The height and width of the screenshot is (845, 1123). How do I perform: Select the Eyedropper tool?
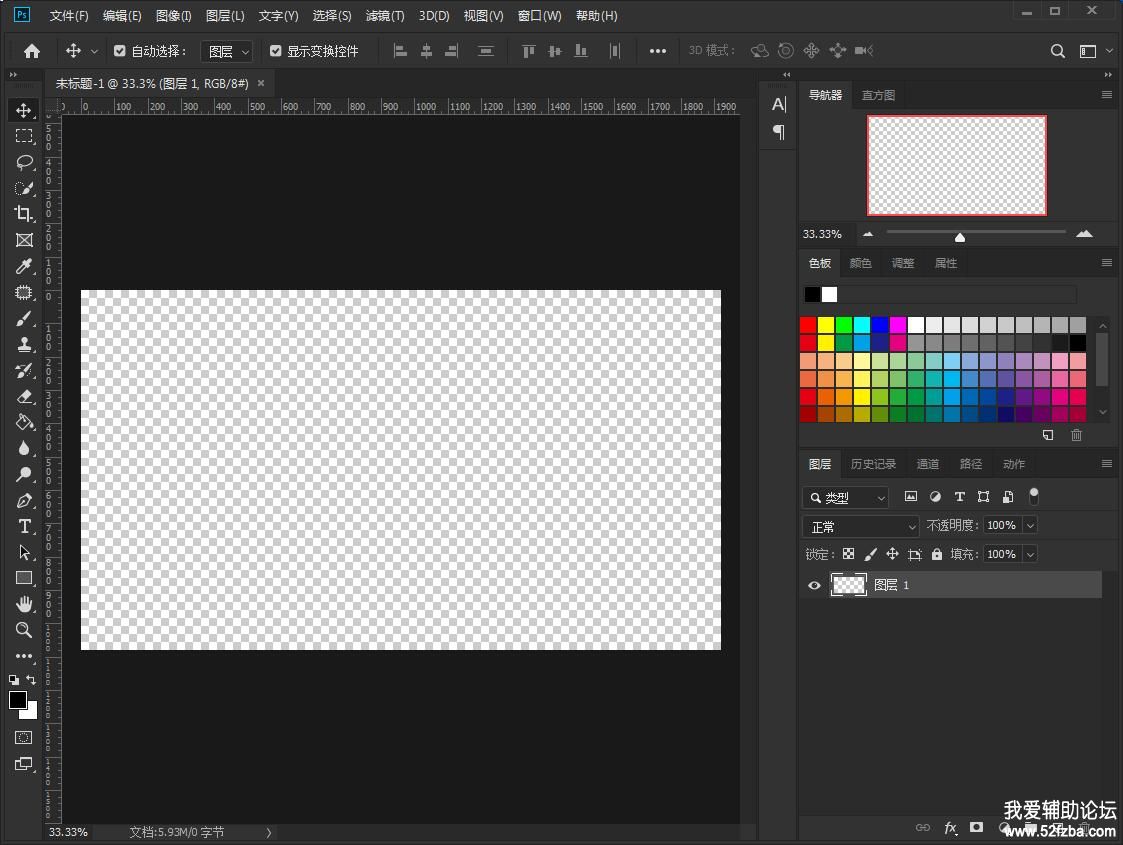pos(24,266)
